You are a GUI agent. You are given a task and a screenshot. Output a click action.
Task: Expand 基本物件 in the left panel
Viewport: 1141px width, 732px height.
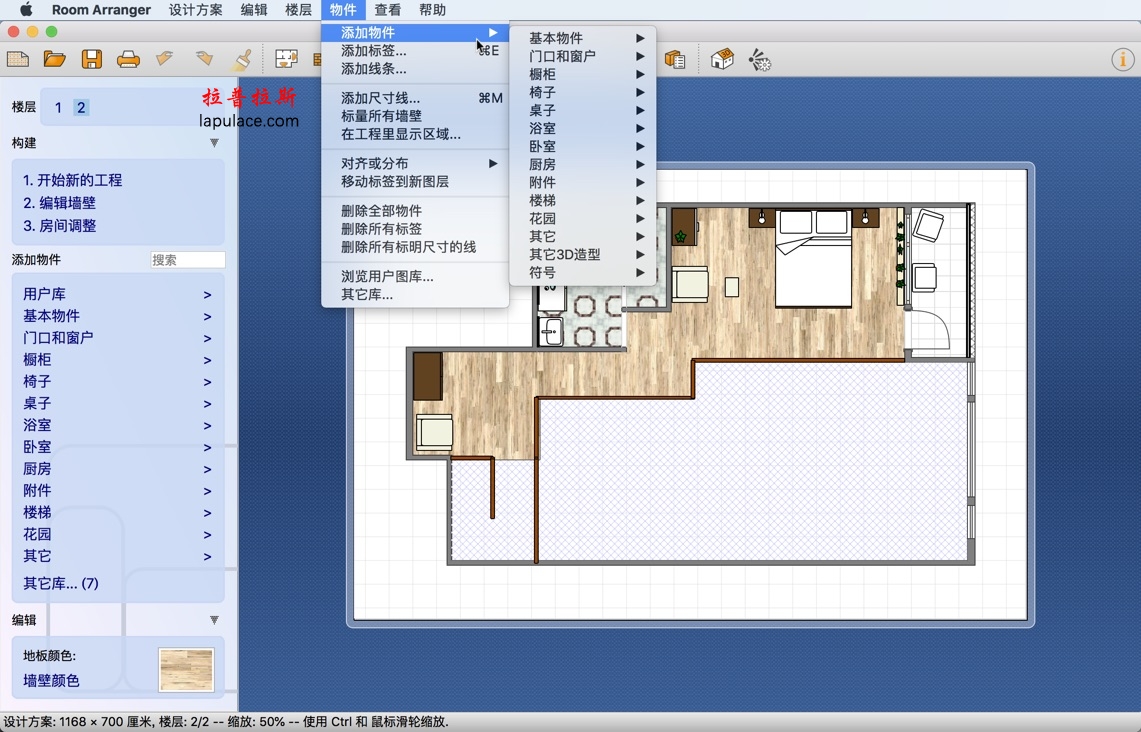[118, 316]
